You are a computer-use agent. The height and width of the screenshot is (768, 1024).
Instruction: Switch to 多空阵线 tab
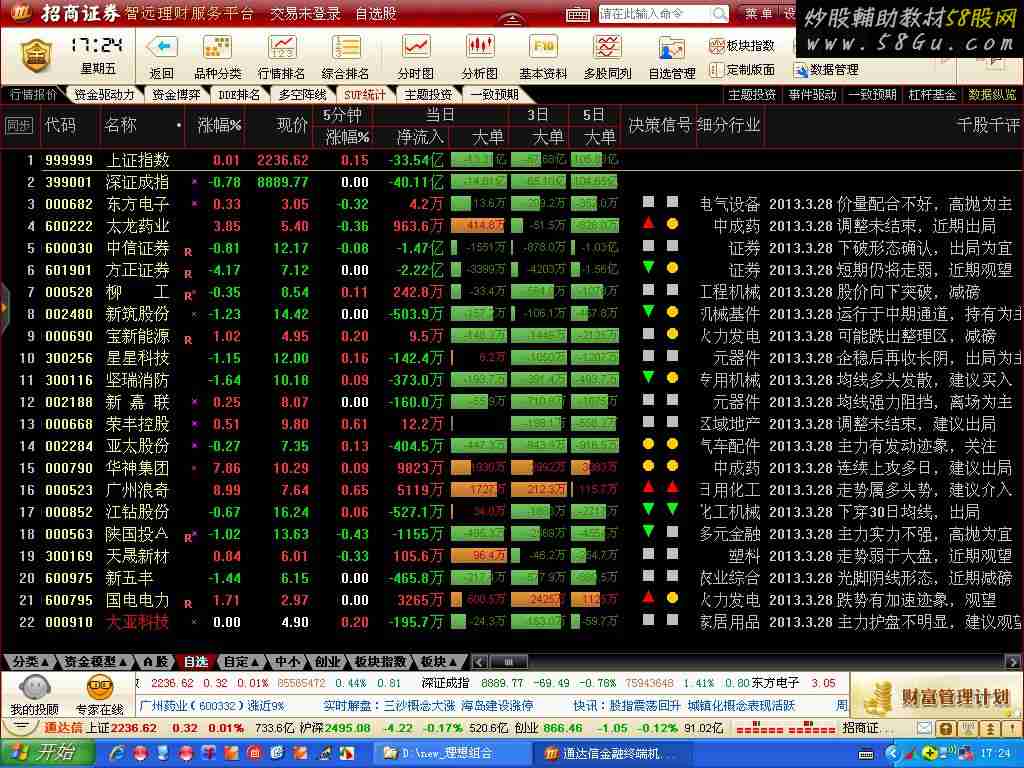(302, 95)
